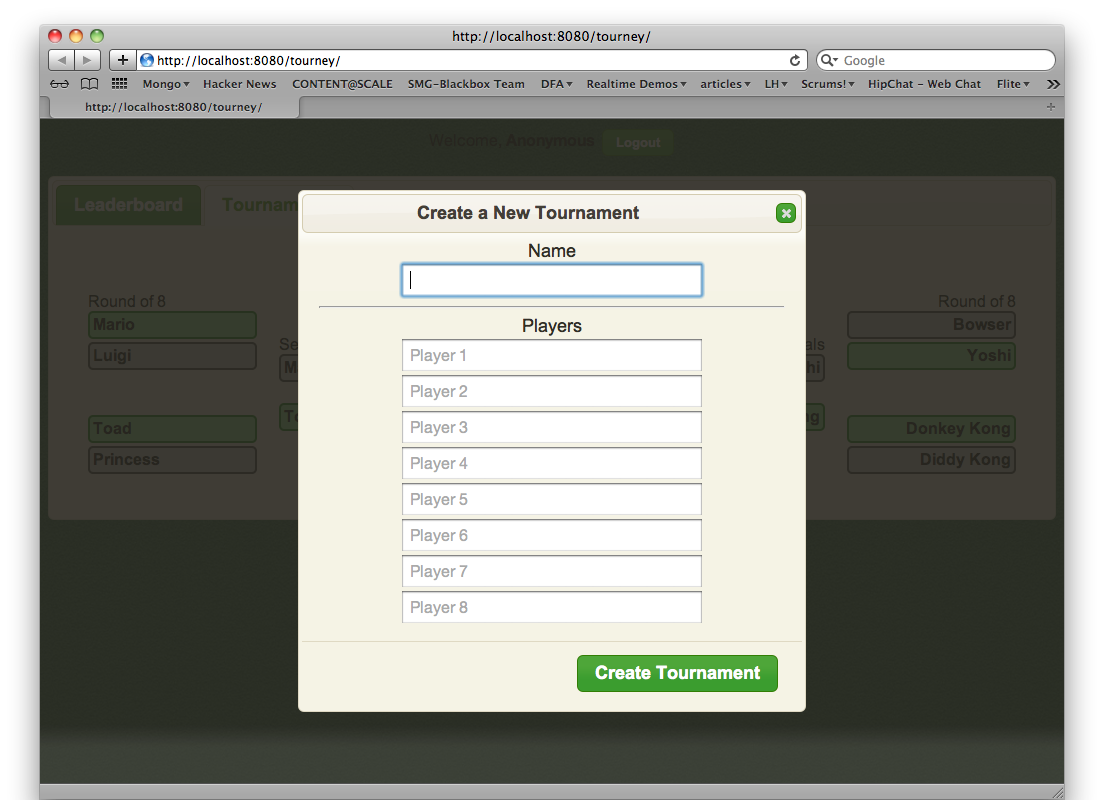Open the articles bookmarks dropdown
This screenshot has height=800, width=1104.
[725, 84]
